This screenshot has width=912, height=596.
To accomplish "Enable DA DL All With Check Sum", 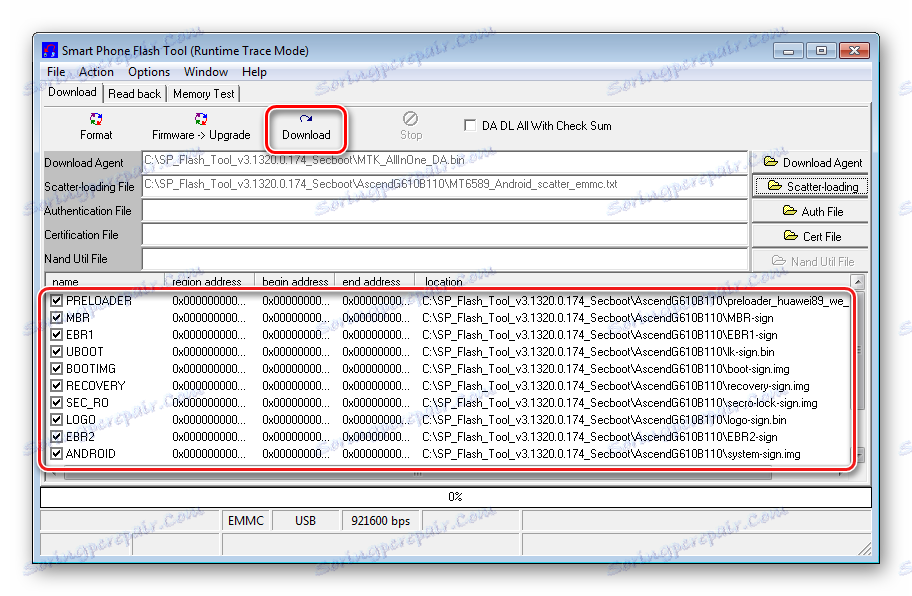I will [x=469, y=126].
